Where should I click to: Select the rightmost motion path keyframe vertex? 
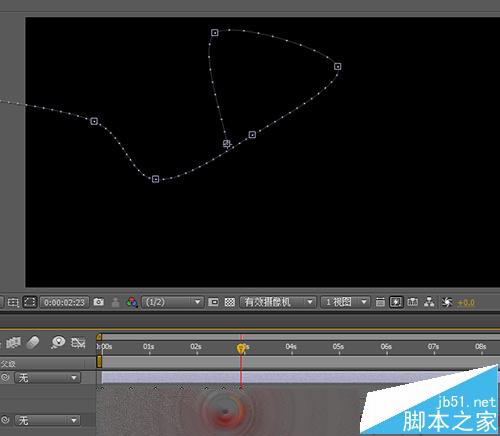point(338,67)
